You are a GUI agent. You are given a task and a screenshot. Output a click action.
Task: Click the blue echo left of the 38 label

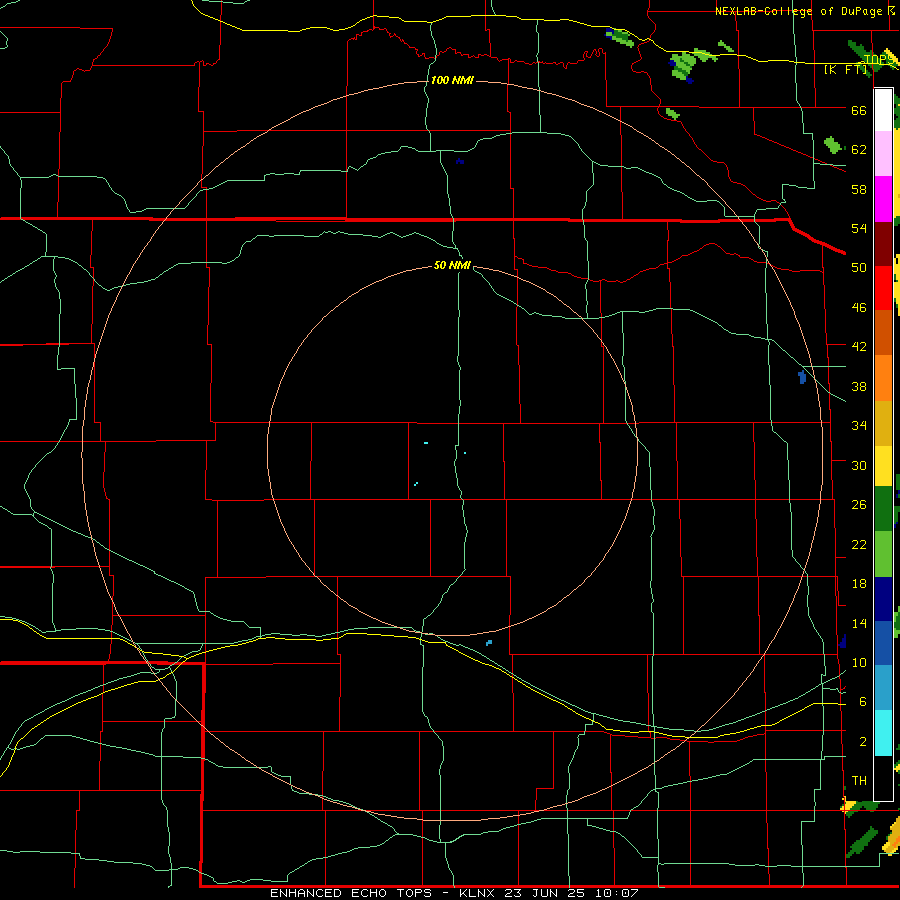(802, 377)
